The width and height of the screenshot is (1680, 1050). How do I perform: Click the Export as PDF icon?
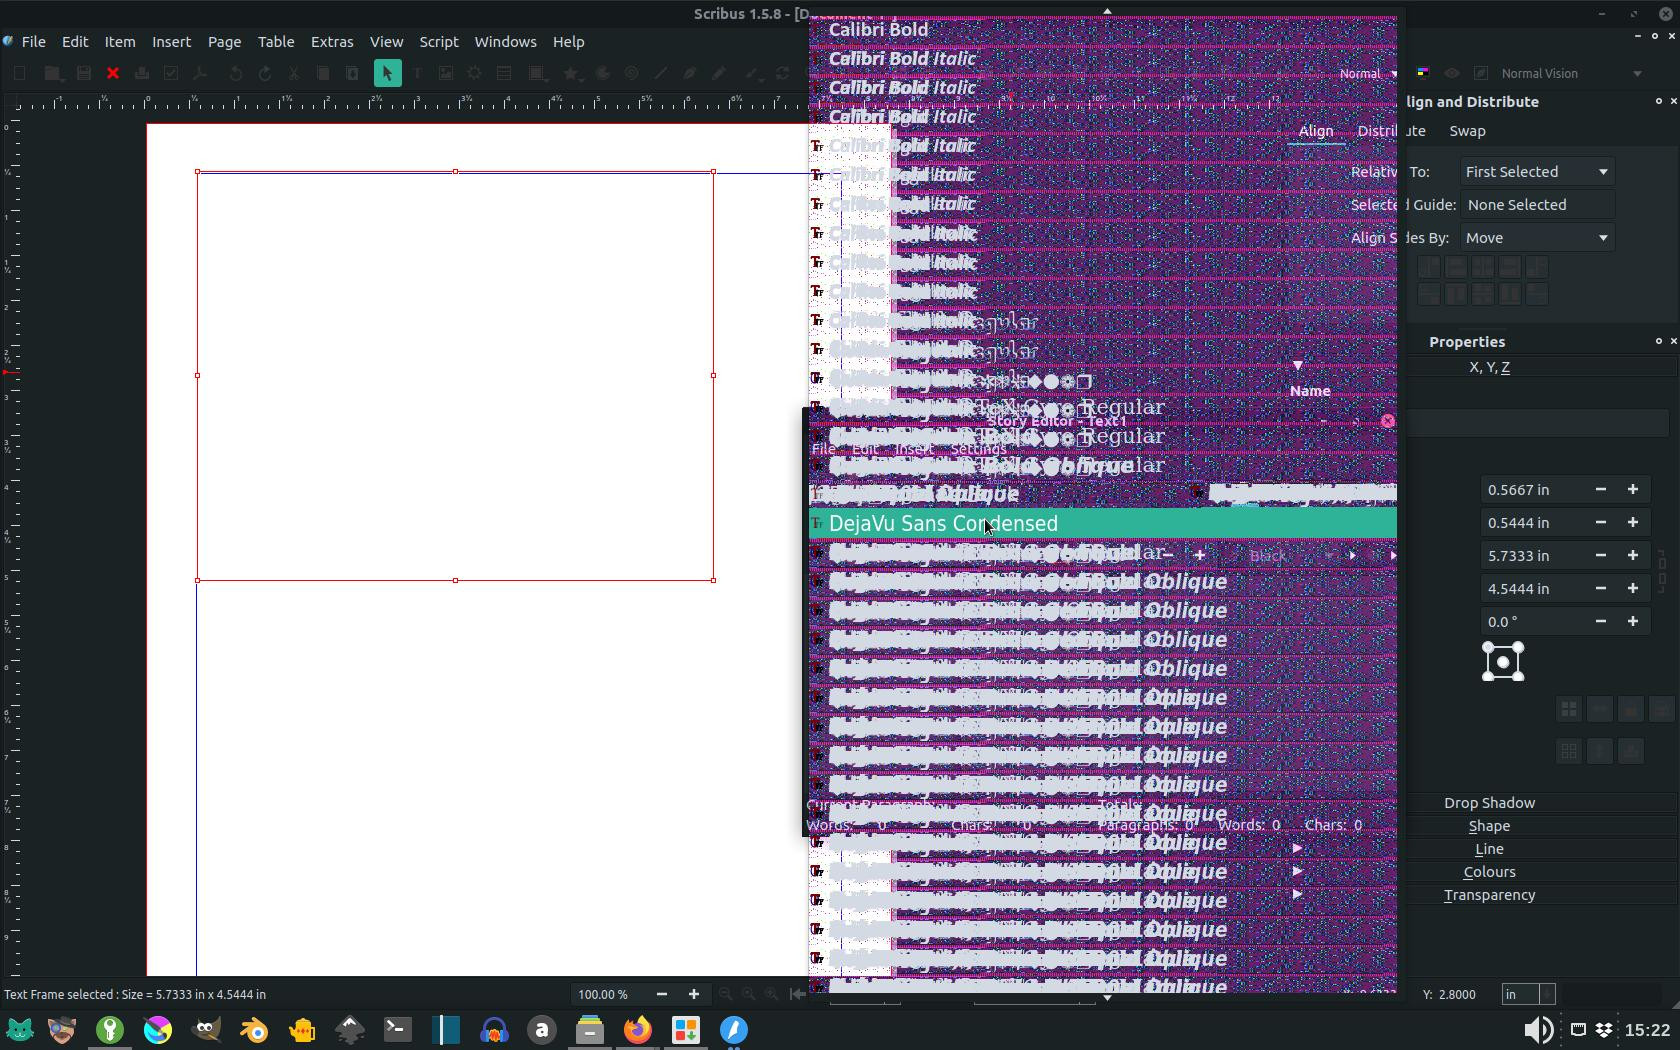(x=200, y=73)
